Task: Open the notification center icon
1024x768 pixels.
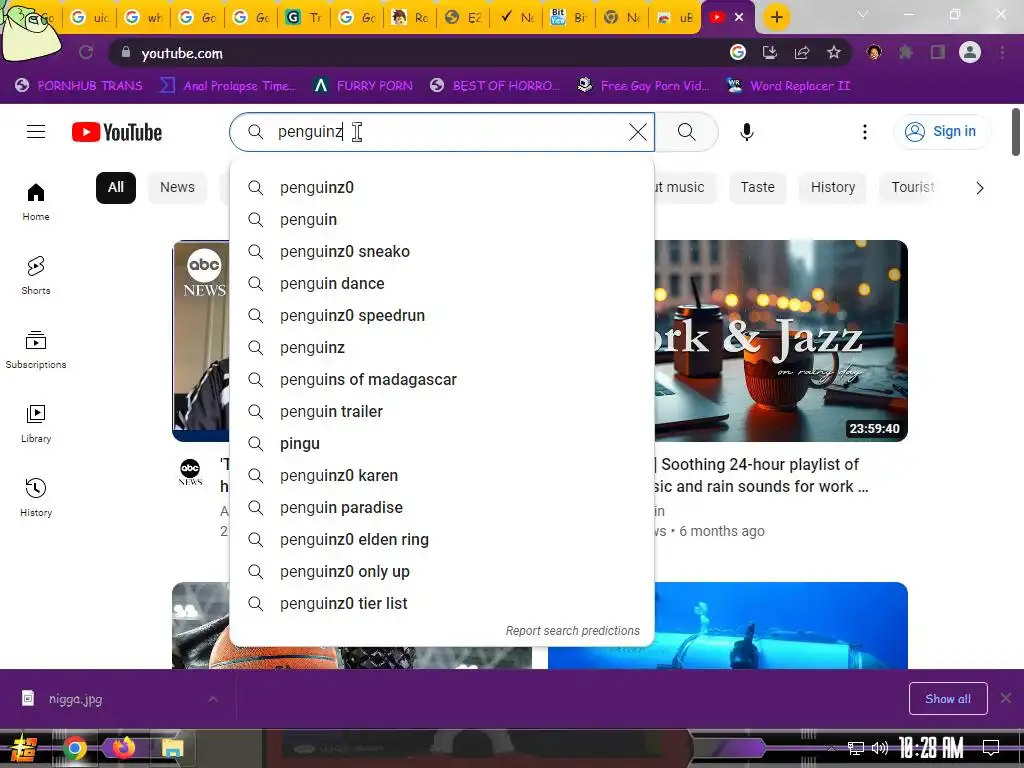Action: click(x=991, y=747)
